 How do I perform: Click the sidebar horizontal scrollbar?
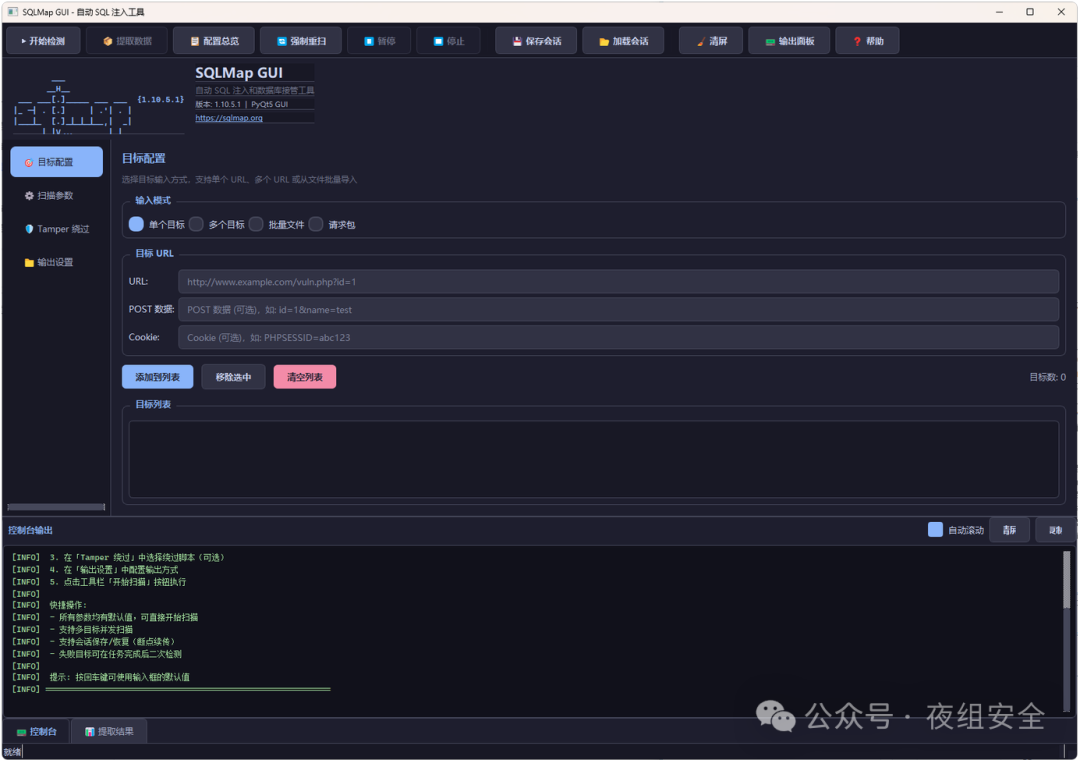tap(56, 507)
